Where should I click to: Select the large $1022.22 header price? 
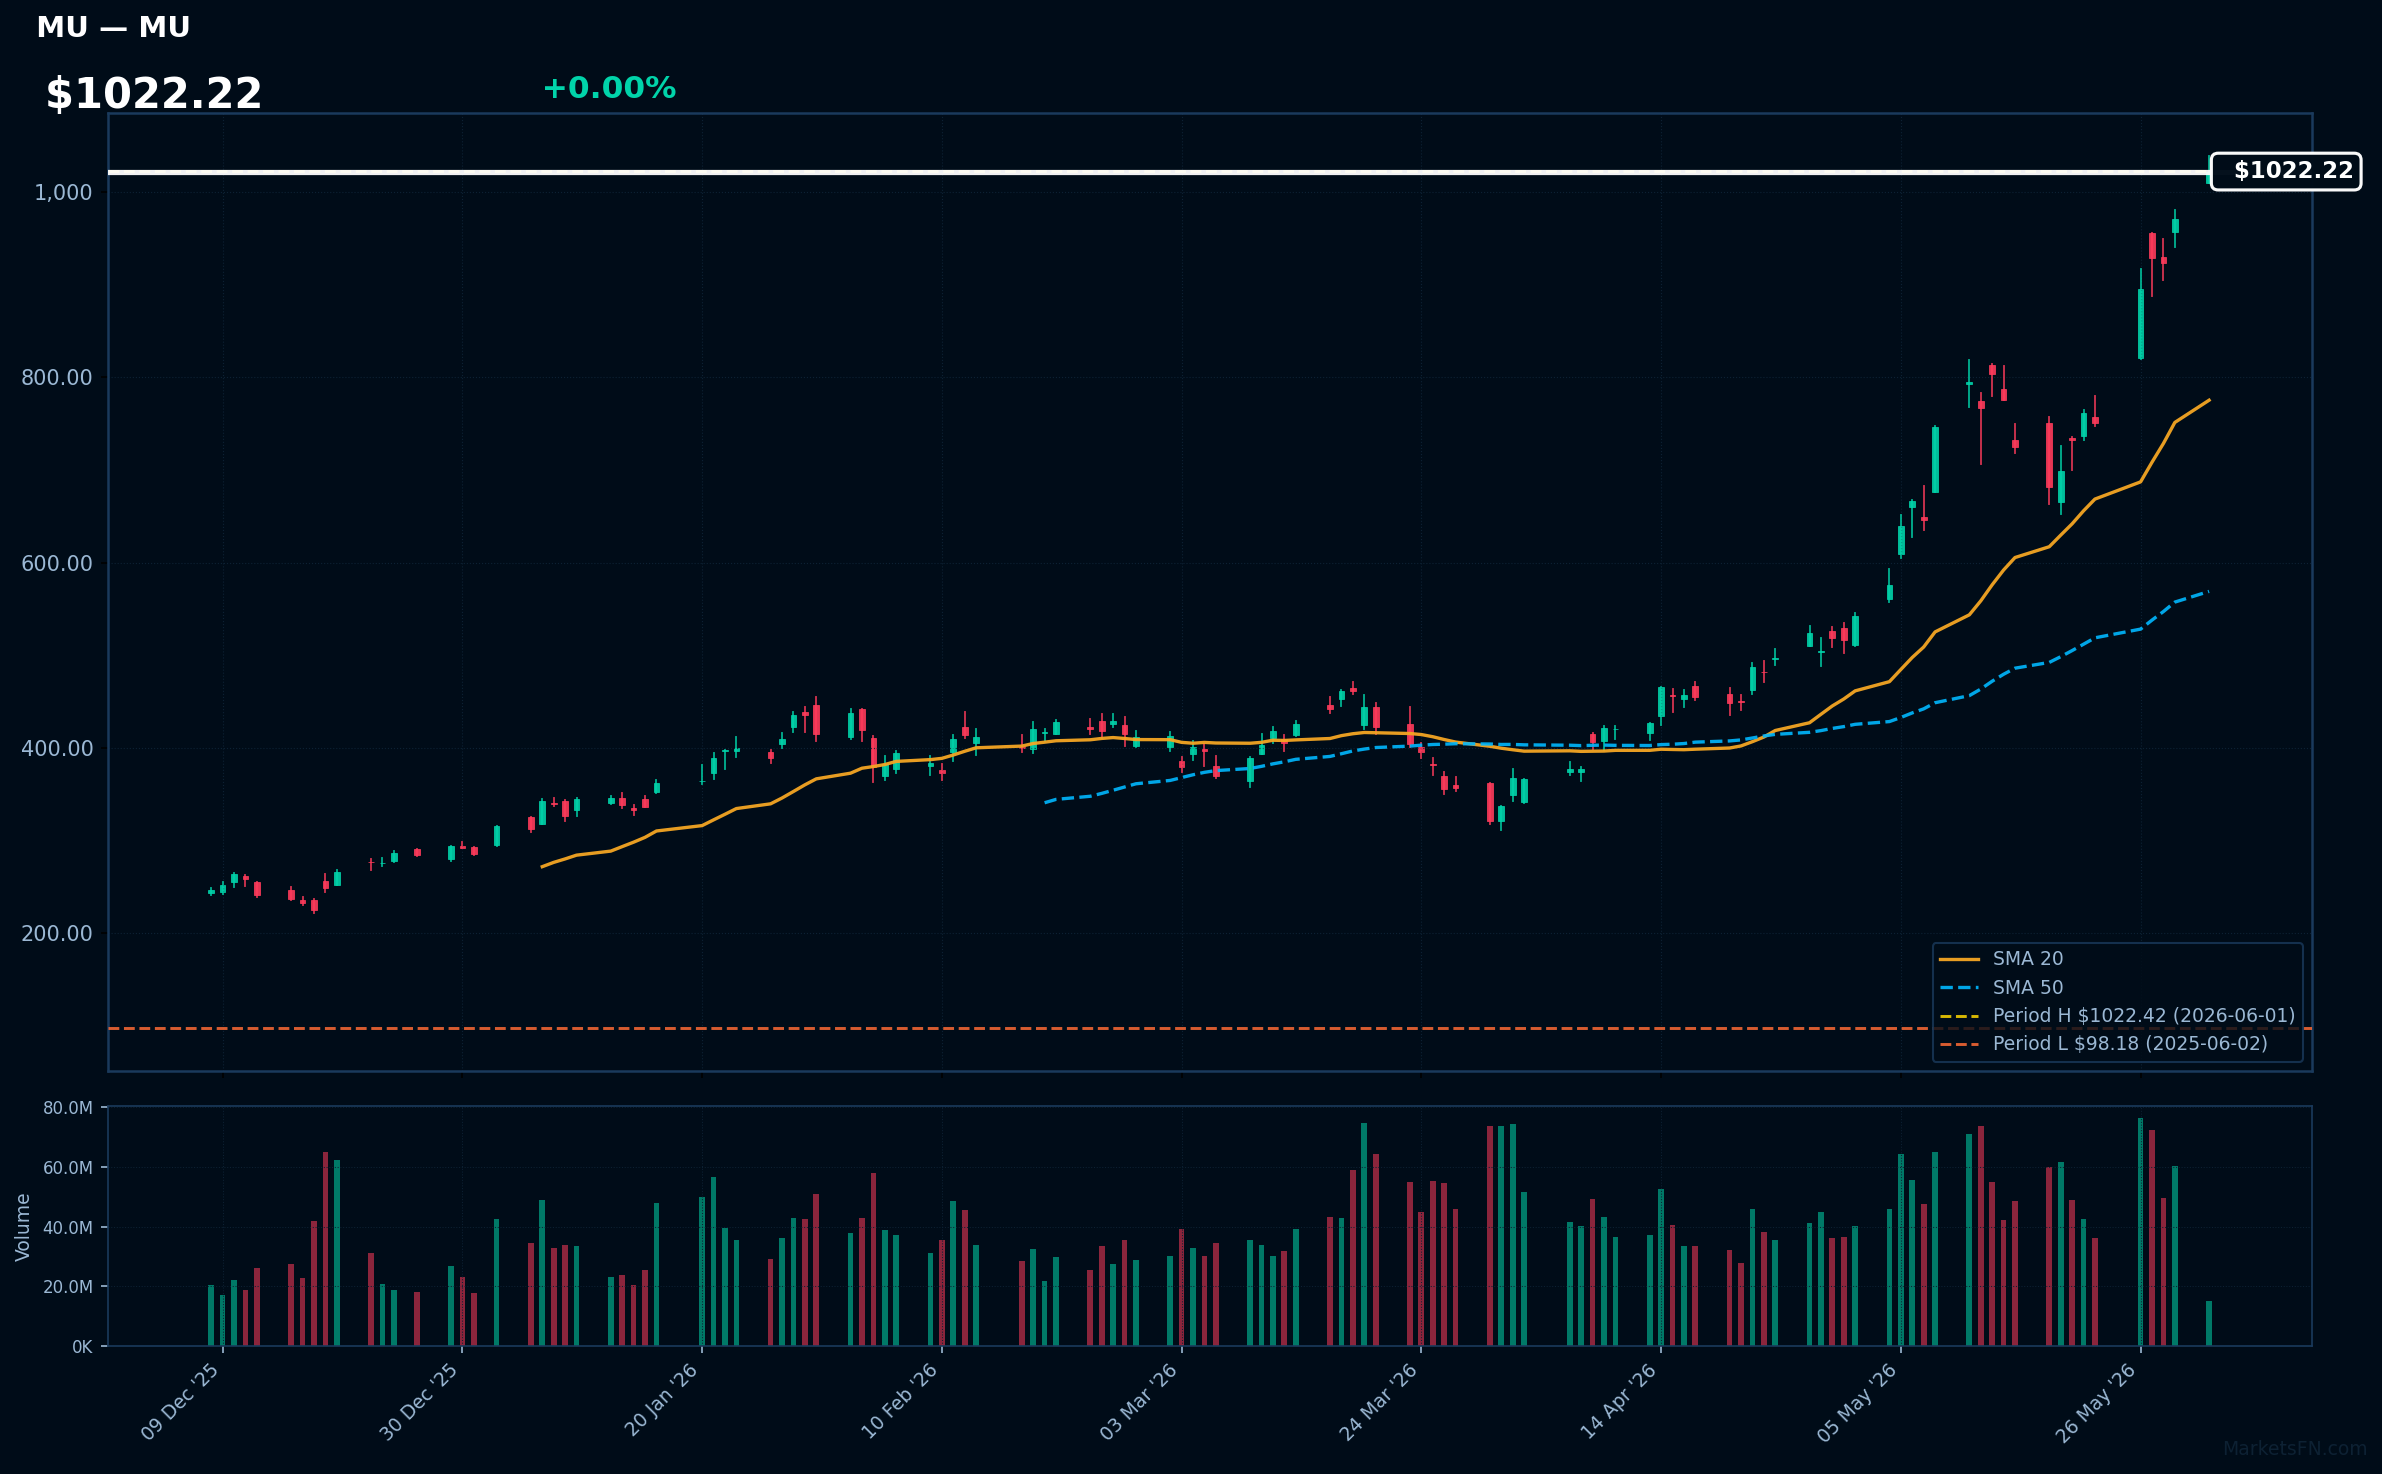click(x=154, y=93)
